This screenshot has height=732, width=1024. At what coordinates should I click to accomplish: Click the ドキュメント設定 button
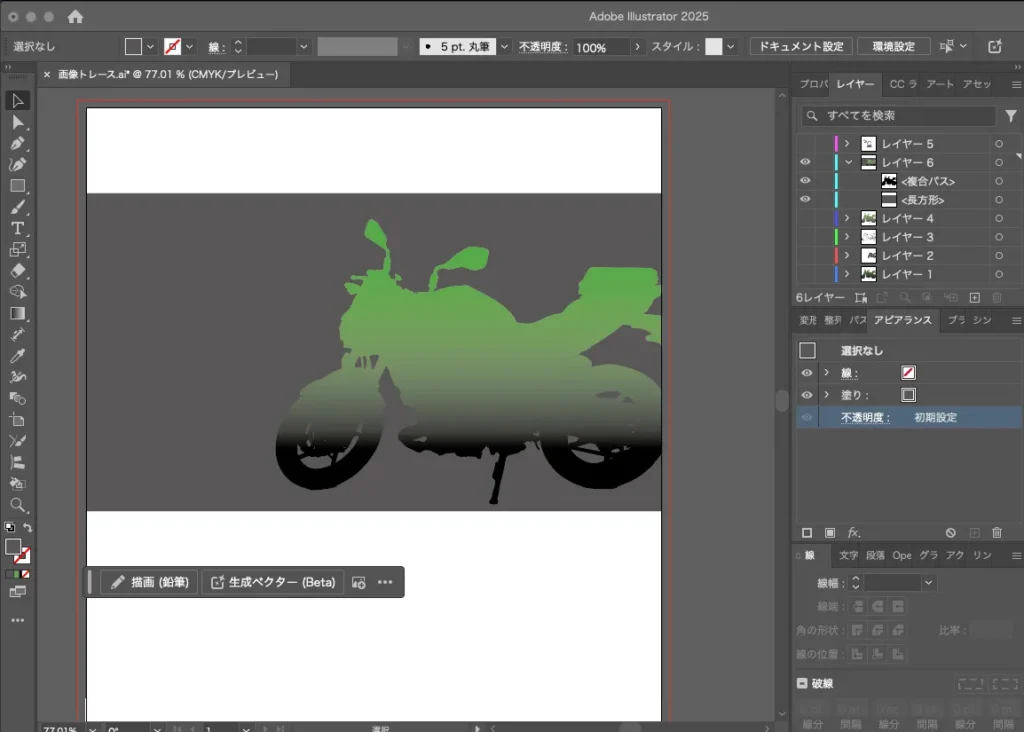coord(800,47)
